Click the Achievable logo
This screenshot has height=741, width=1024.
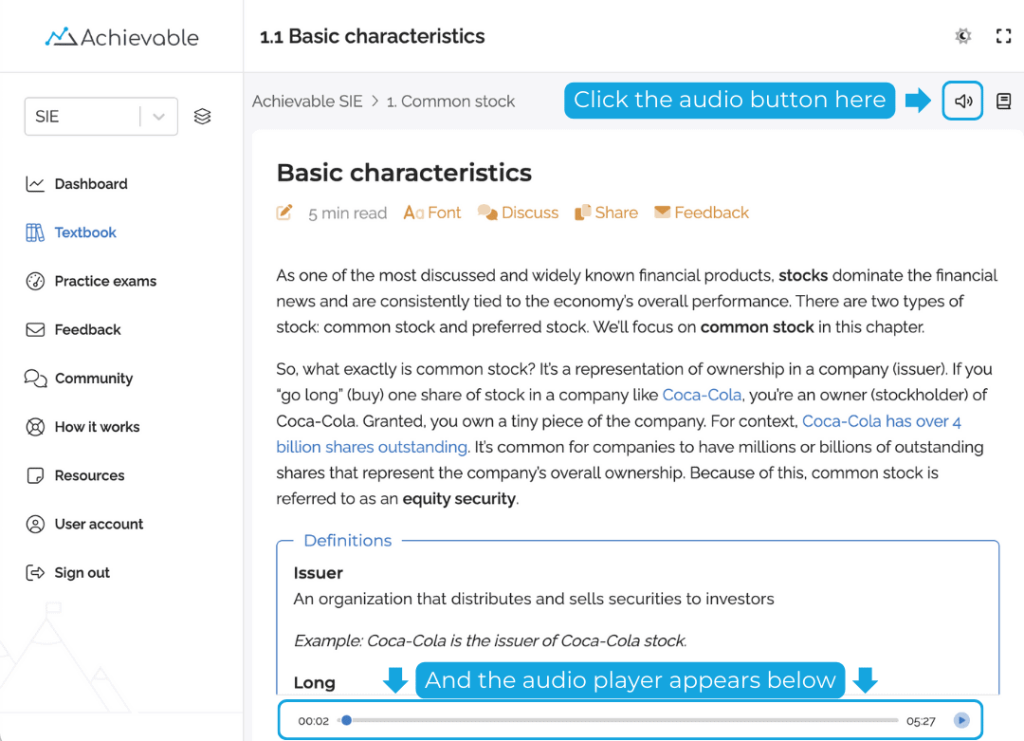pos(120,36)
